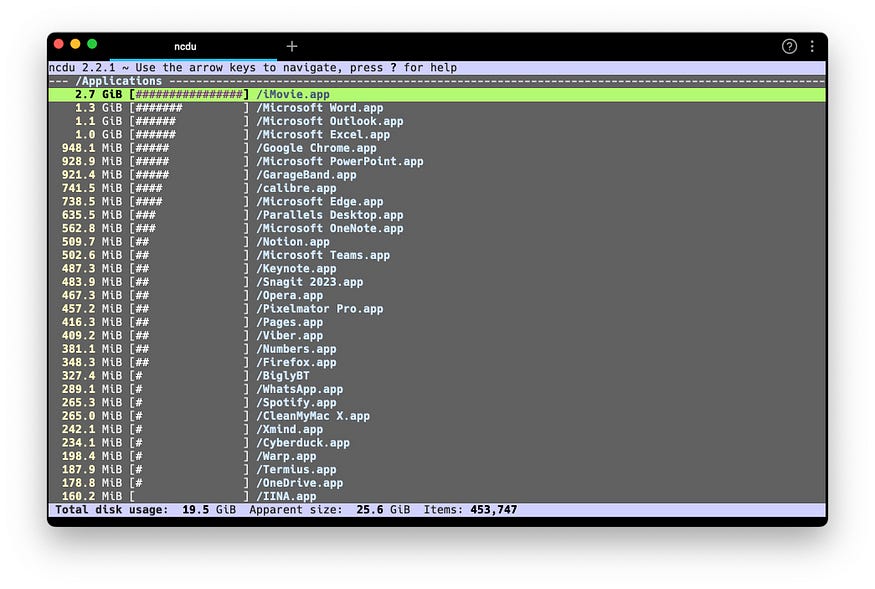Select the /Firefox.app entry

click(x=437, y=362)
